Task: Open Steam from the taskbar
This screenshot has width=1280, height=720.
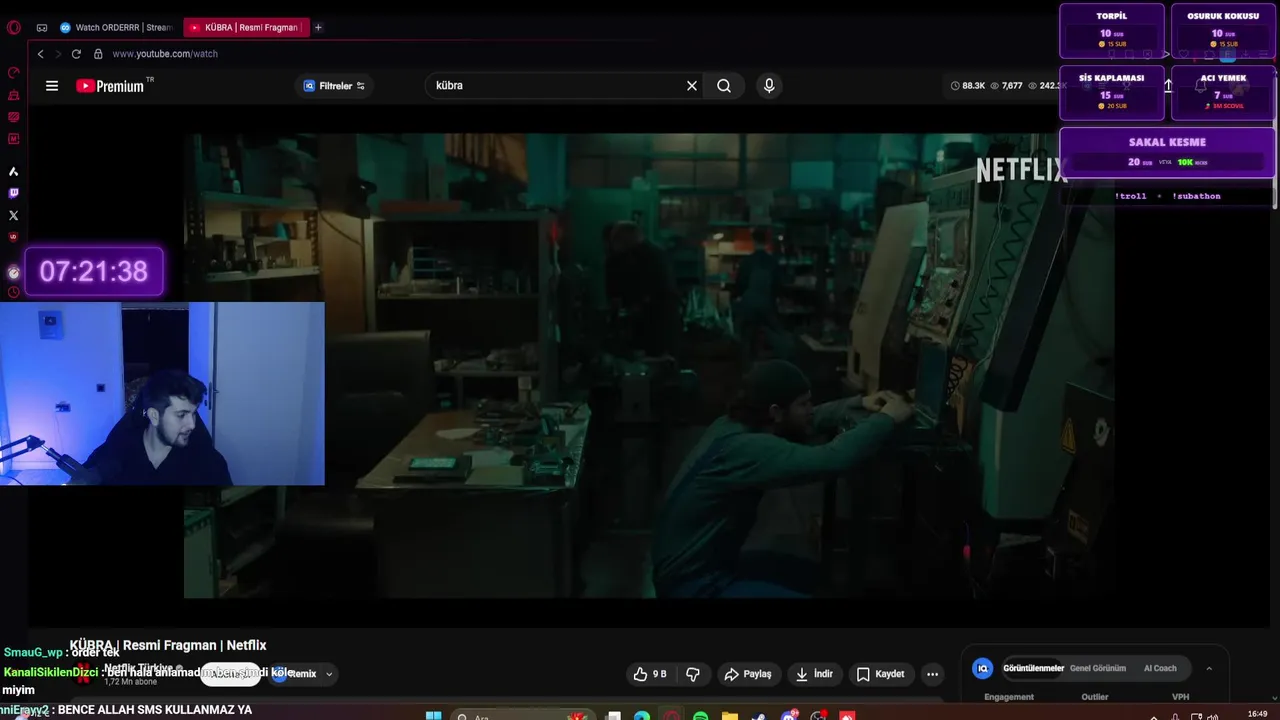Action: point(759,716)
